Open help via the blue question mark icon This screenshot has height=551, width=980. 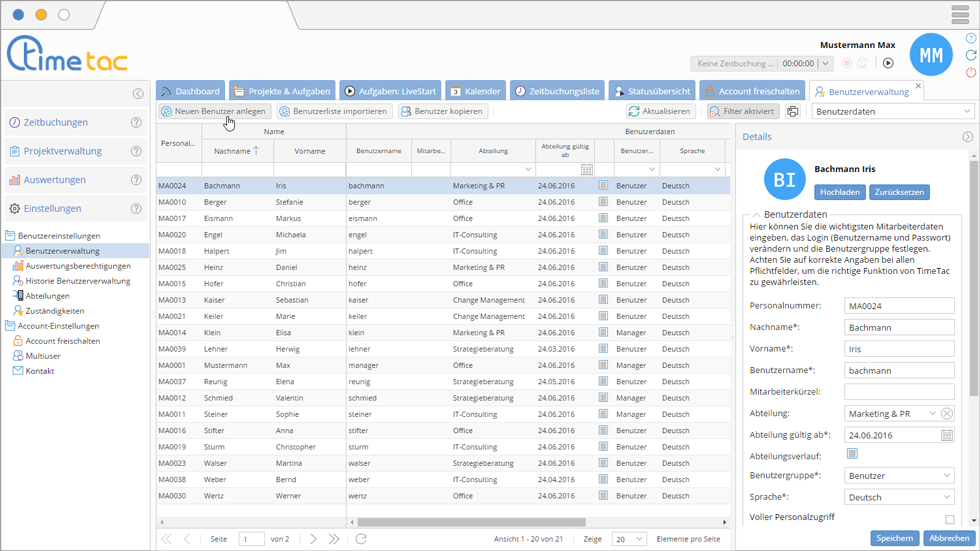(971, 39)
